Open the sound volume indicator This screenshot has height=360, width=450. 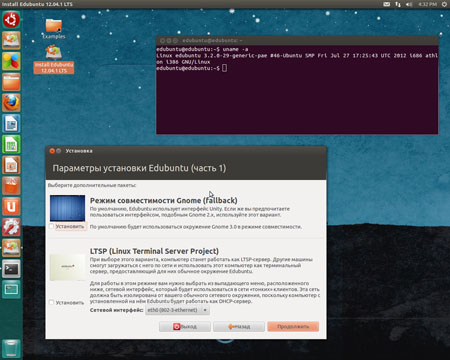click(409, 4)
